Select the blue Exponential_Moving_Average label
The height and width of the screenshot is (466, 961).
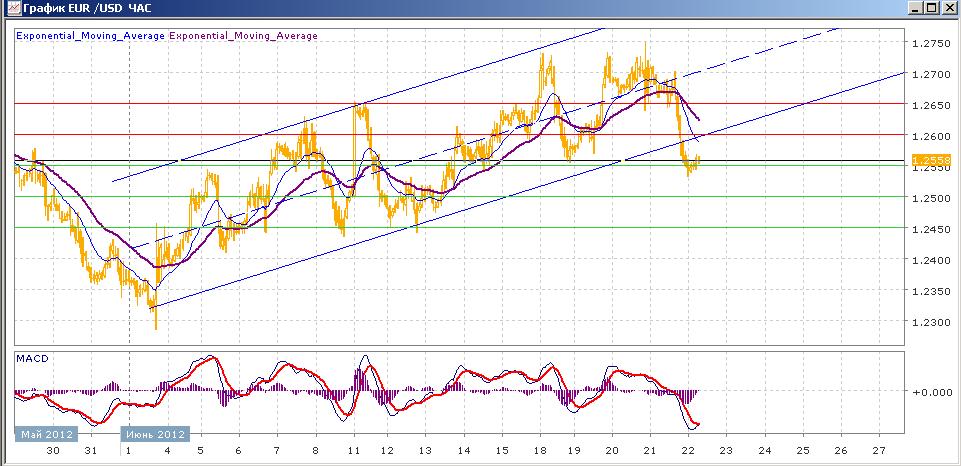click(91, 36)
